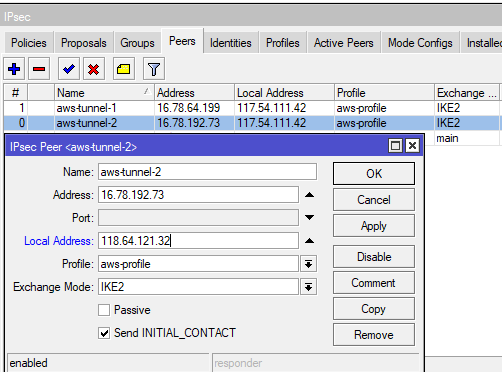Viewport: 502px width, 372px height.
Task: Open the Mode Configs tab
Action: 420,43
